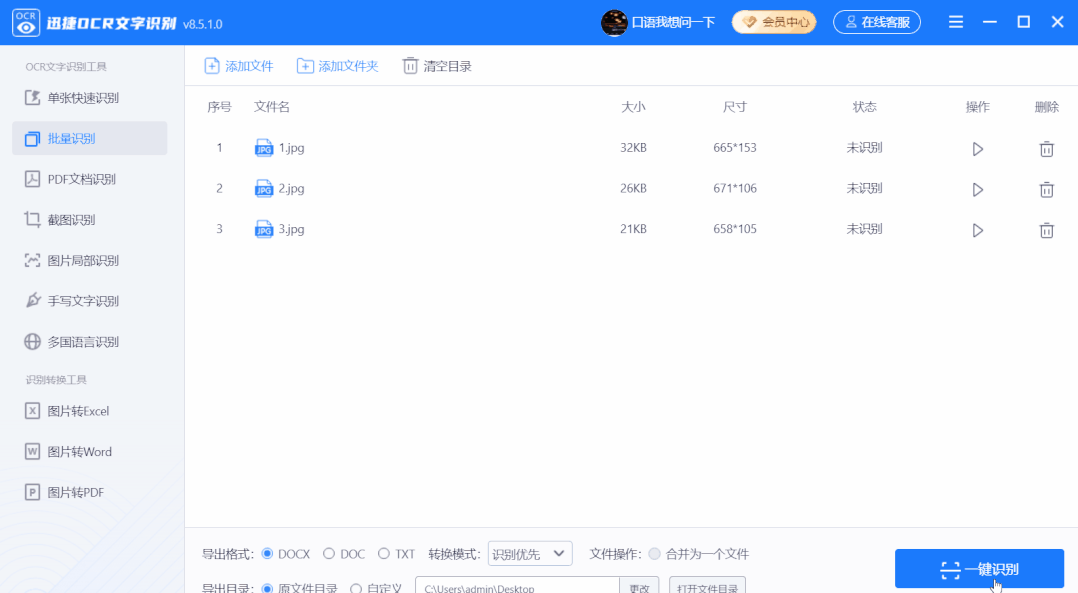
Task: Click 添加文件 add file button
Action: 239,66
